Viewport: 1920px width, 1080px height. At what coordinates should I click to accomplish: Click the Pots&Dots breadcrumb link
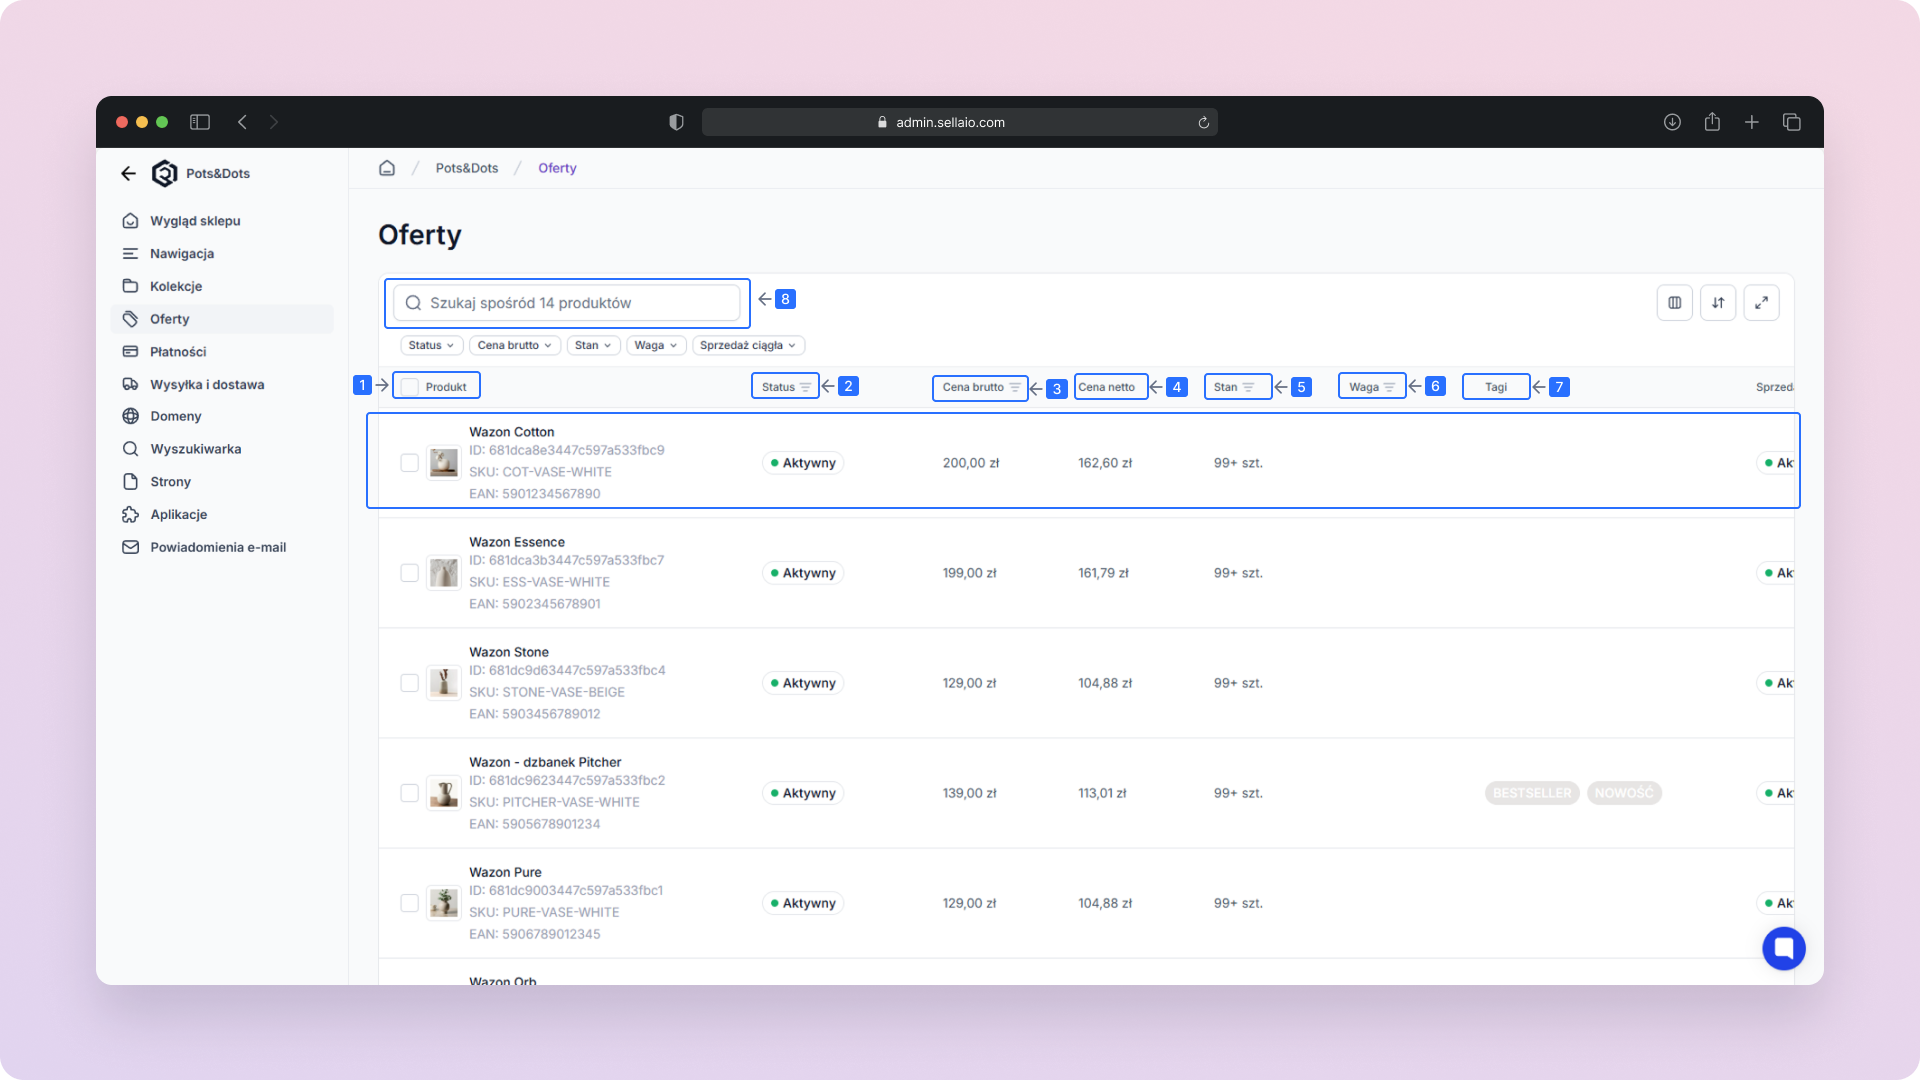coord(466,168)
